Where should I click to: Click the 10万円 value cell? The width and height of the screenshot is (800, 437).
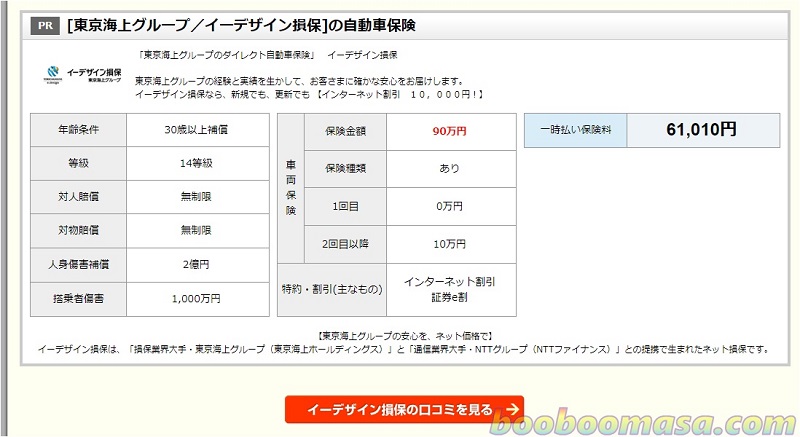pyautogui.click(x=451, y=244)
